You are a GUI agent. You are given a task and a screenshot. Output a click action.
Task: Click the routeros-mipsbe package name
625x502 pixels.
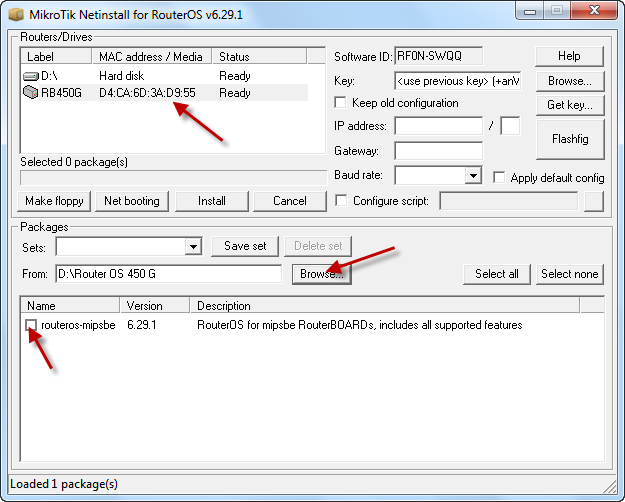[x=78, y=325]
